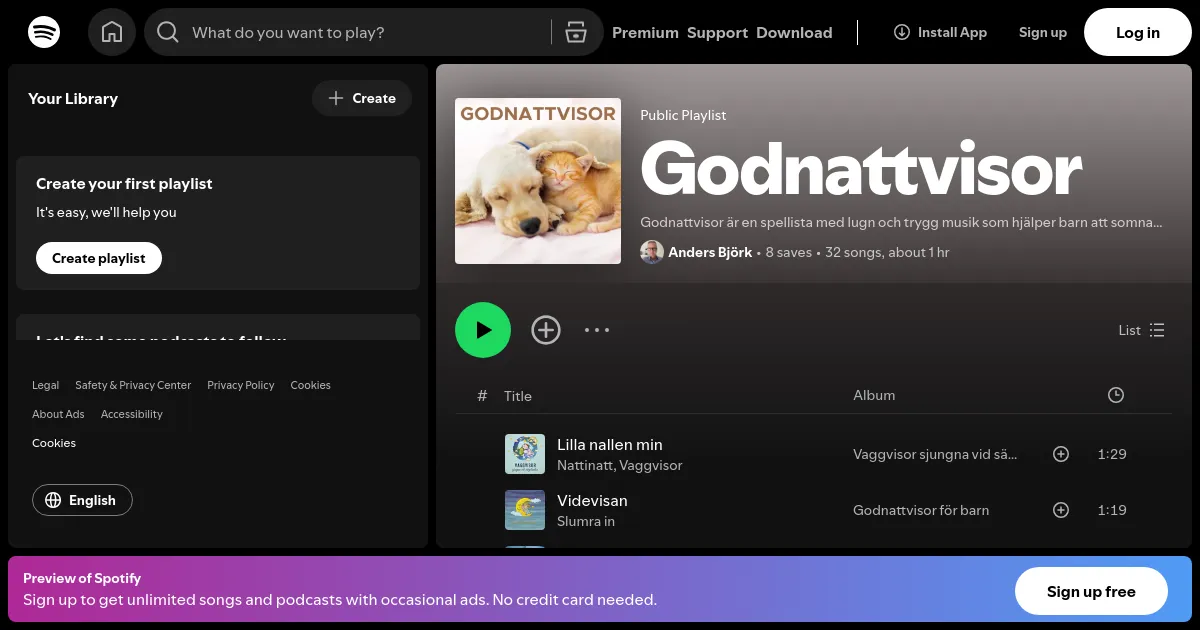Save the playlist with the plus circle
Image resolution: width=1200 pixels, height=630 pixels.
click(546, 330)
